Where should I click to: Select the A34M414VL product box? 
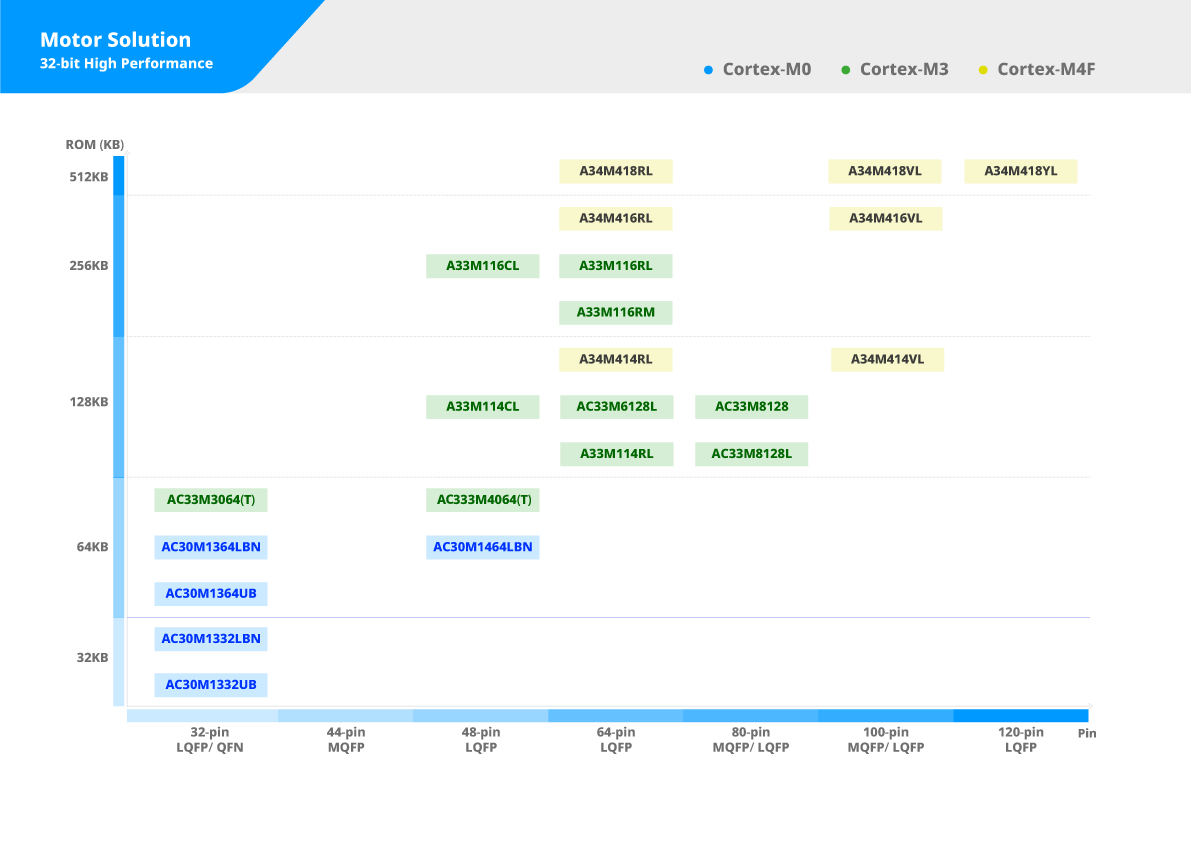(887, 359)
